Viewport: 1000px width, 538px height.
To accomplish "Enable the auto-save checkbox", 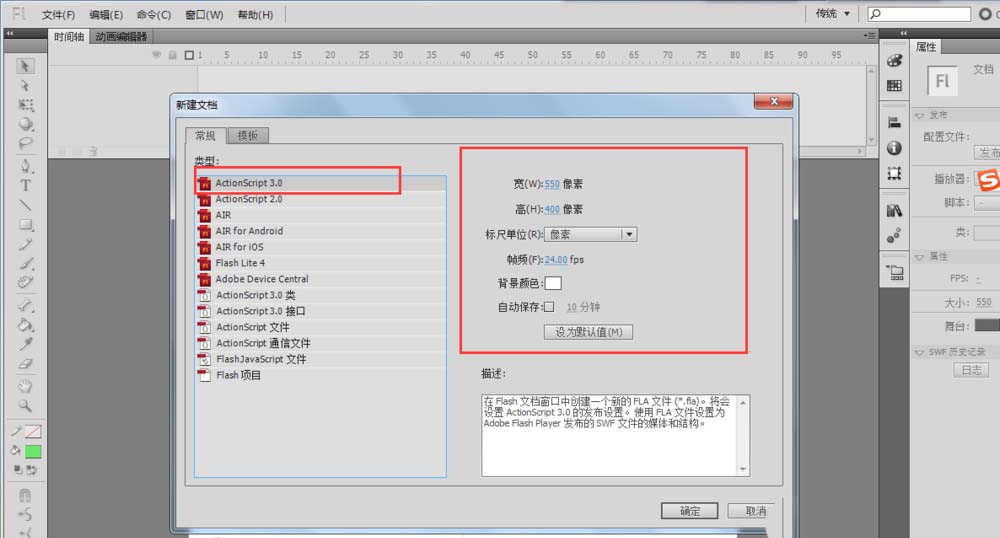I will [548, 307].
